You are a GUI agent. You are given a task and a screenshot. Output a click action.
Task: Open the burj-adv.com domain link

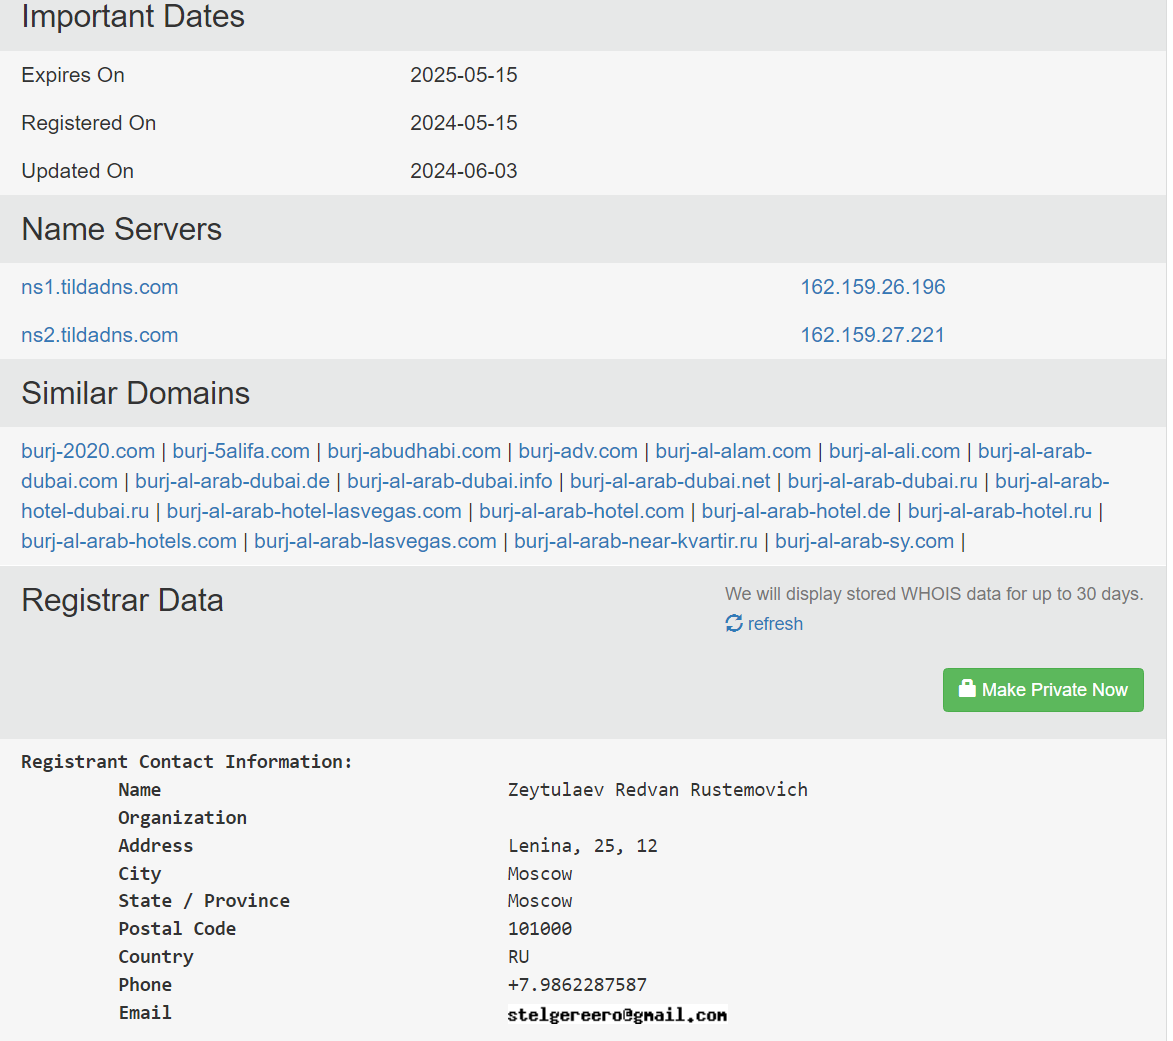point(578,451)
